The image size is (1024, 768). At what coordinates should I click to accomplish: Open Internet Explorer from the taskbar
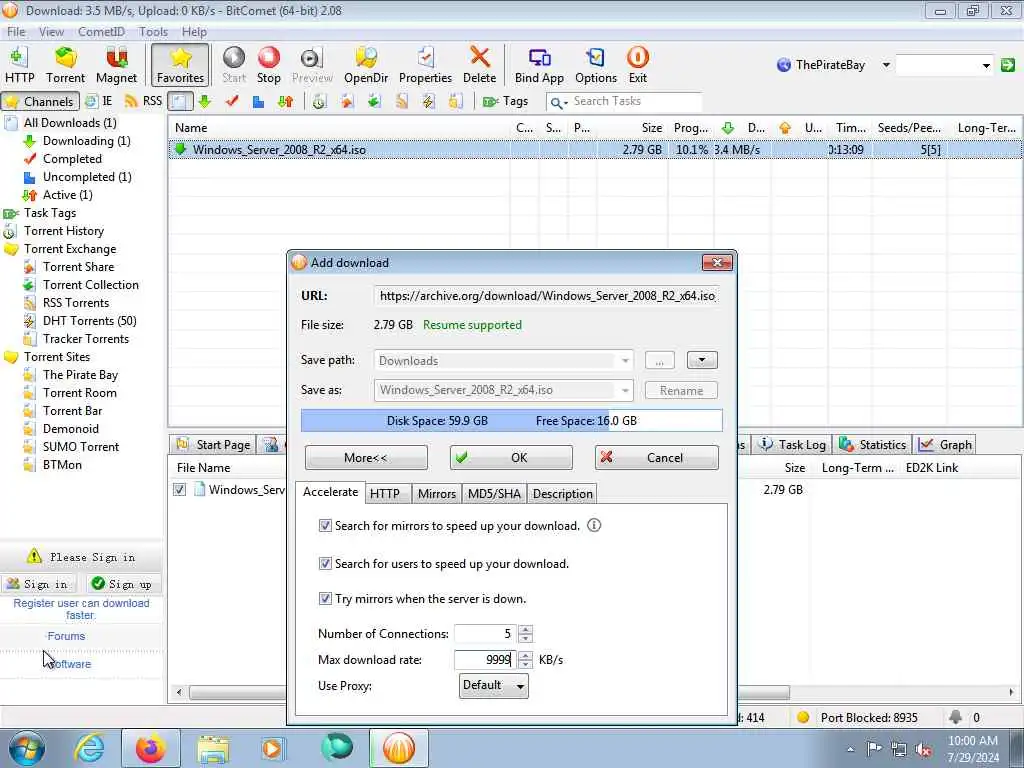coord(89,748)
